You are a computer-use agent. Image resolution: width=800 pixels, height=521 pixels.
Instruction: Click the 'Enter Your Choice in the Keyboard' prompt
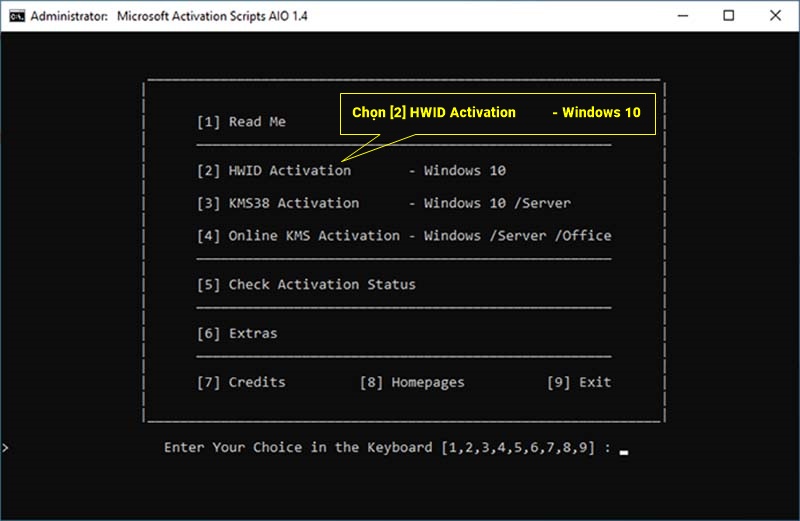pyautogui.click(x=298, y=448)
